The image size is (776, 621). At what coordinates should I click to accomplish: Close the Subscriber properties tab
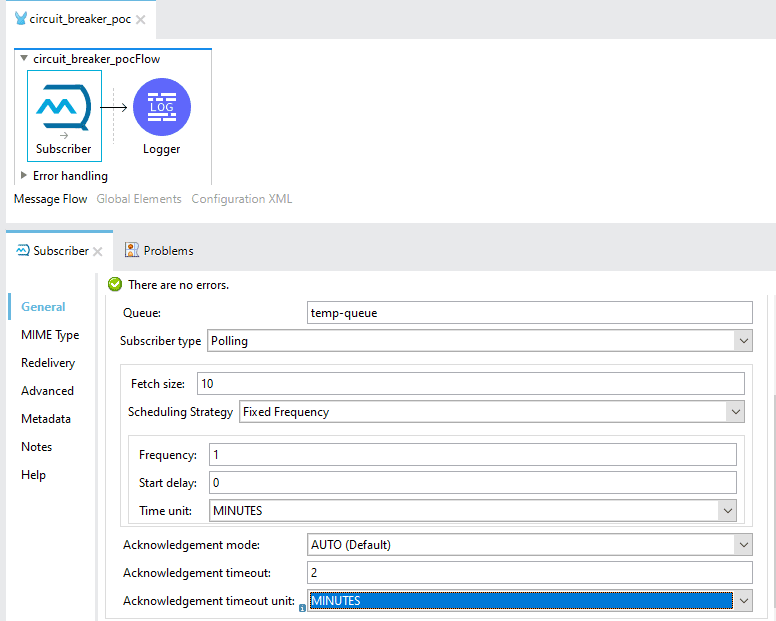(x=98, y=251)
